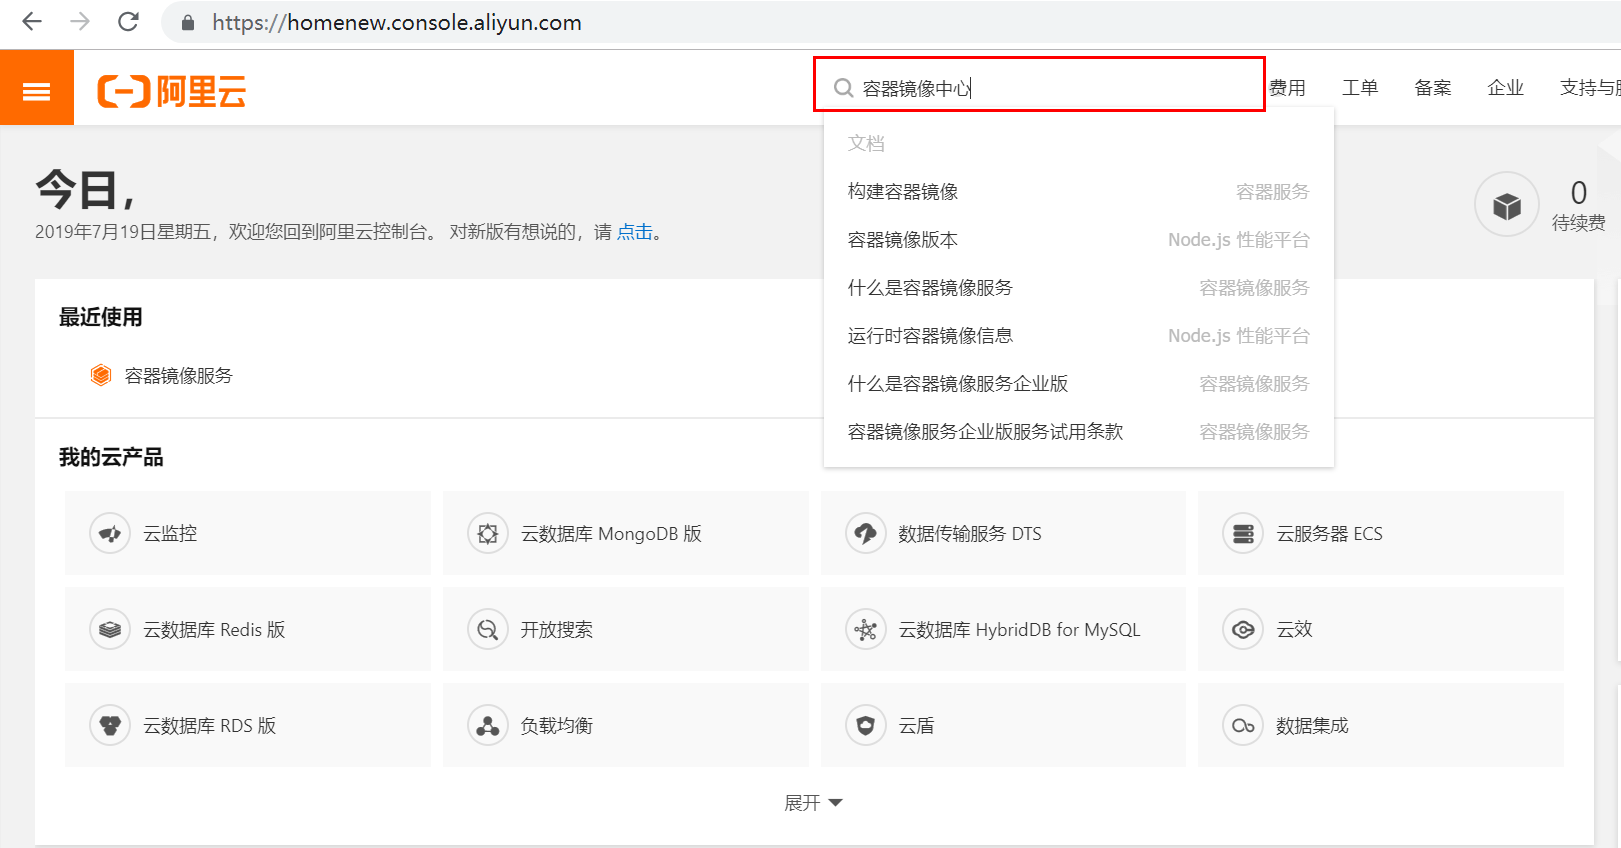Click the renewal cube icon

(x=1506, y=205)
